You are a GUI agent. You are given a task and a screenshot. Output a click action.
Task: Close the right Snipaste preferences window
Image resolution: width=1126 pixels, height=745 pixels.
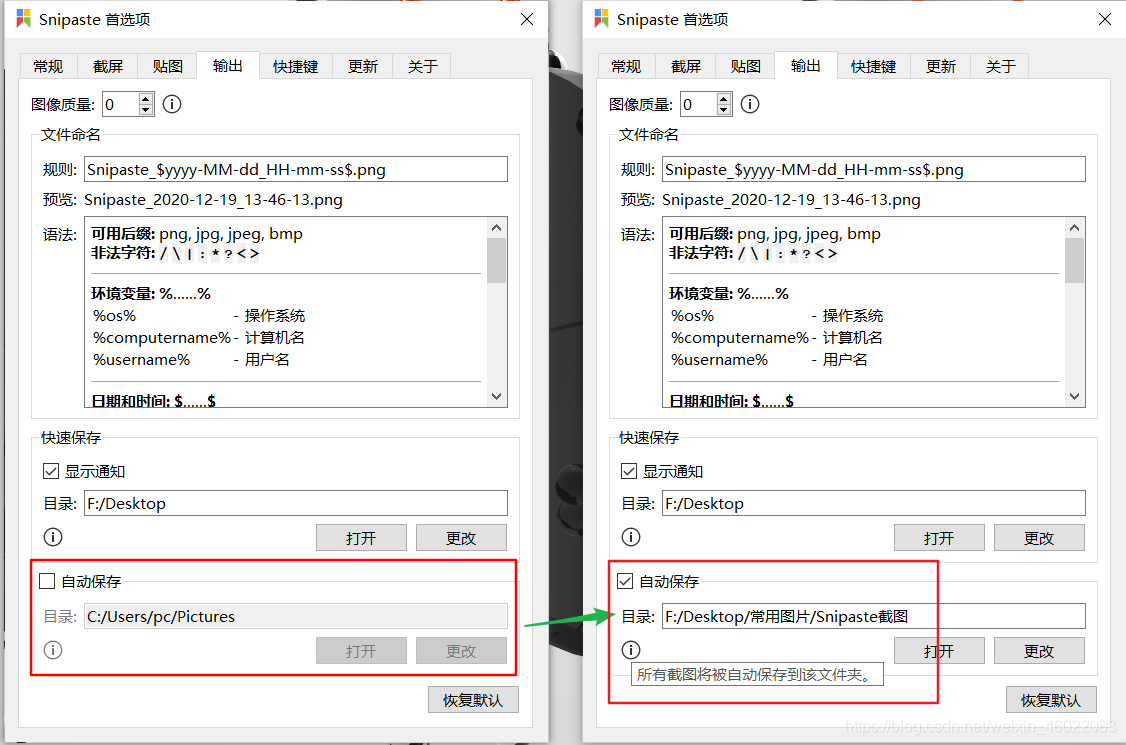coord(1105,19)
